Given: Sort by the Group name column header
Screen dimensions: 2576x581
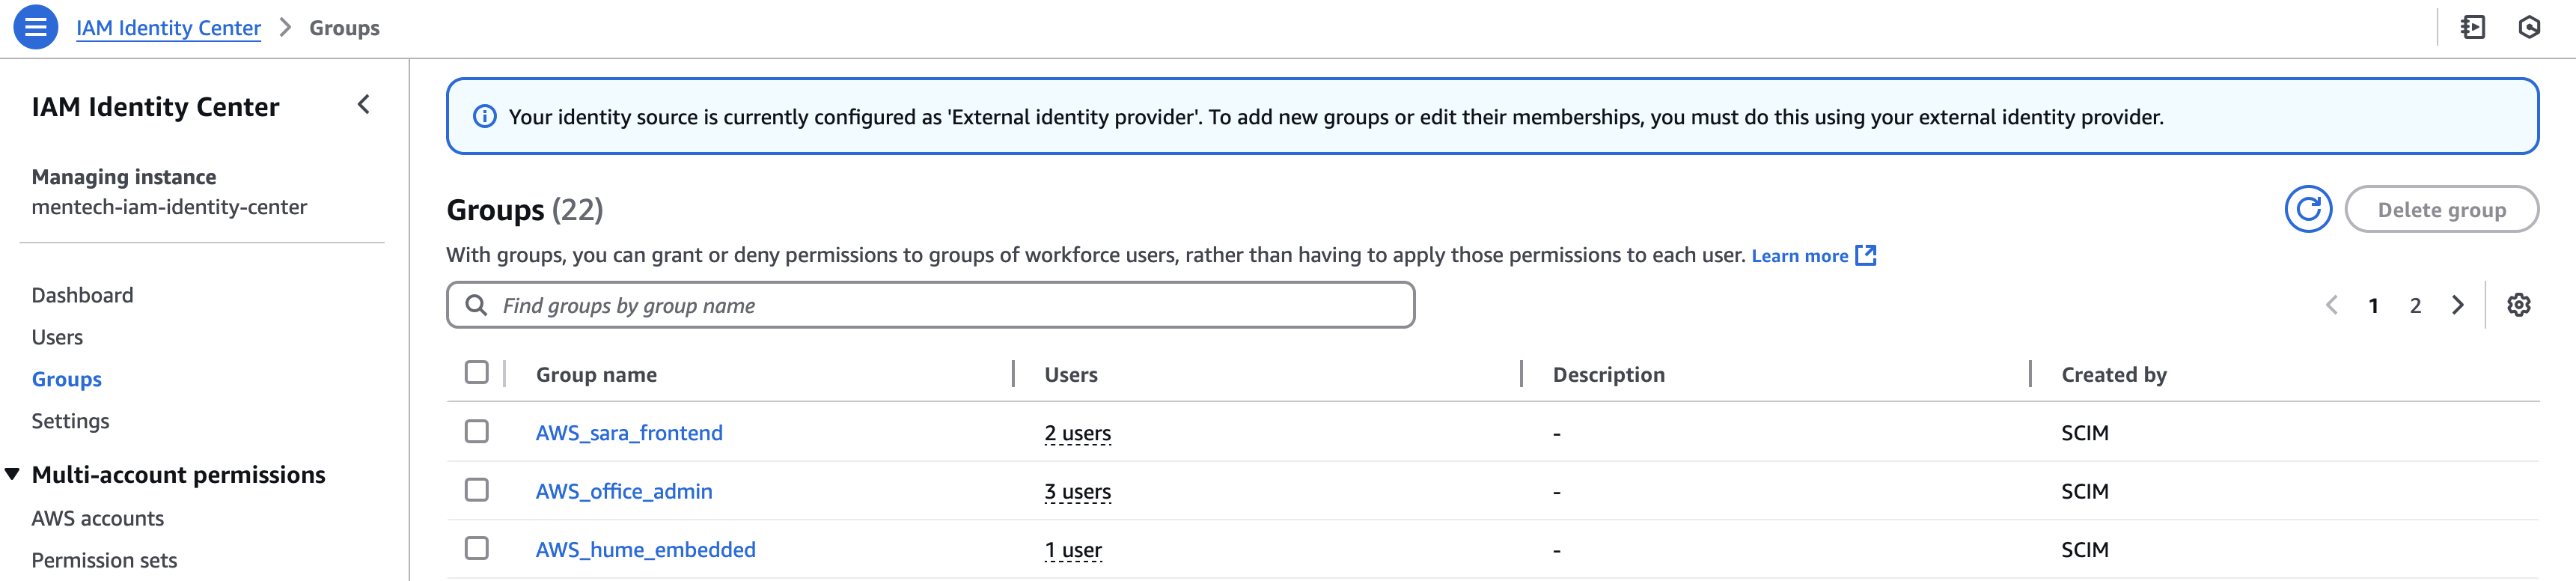Looking at the screenshot, I should point(596,374).
